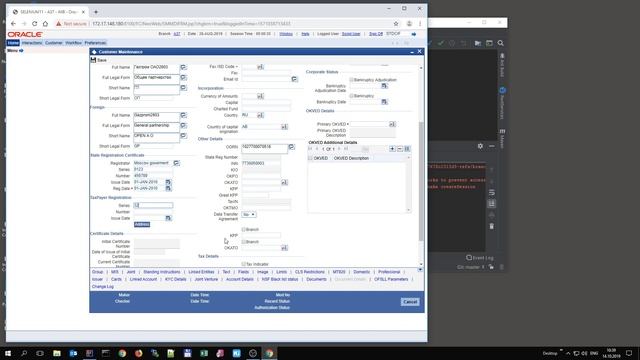Toggle Tax Indicator checkbox

[x=244, y=264]
